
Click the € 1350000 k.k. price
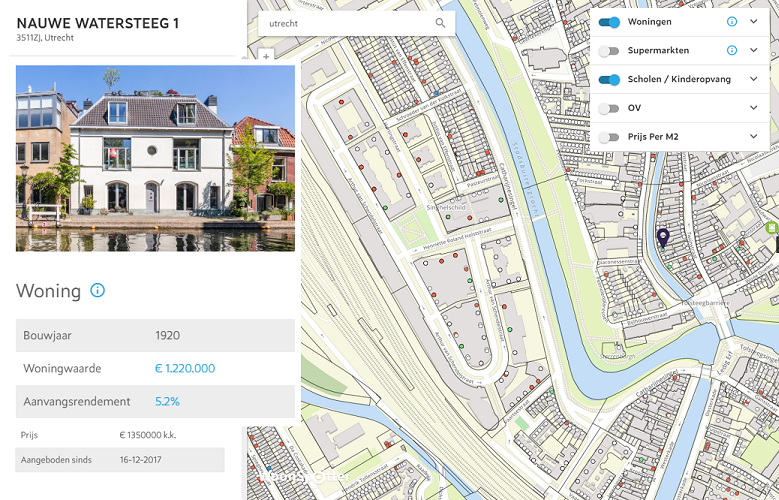tap(148, 435)
